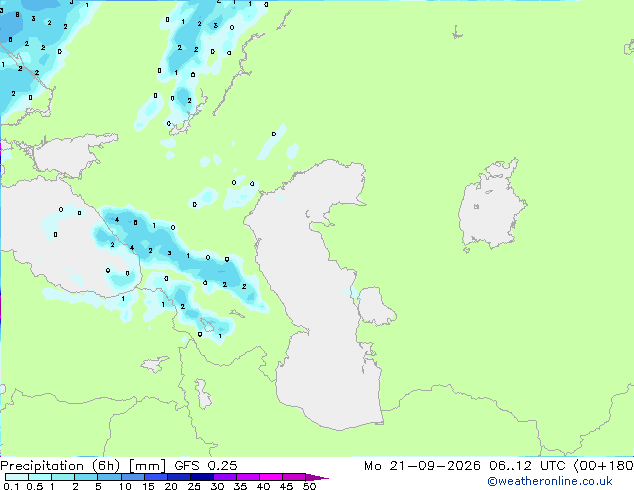The image size is (634, 490).
Task: Click Lake Van in eastern Turkey
Action: point(155,364)
